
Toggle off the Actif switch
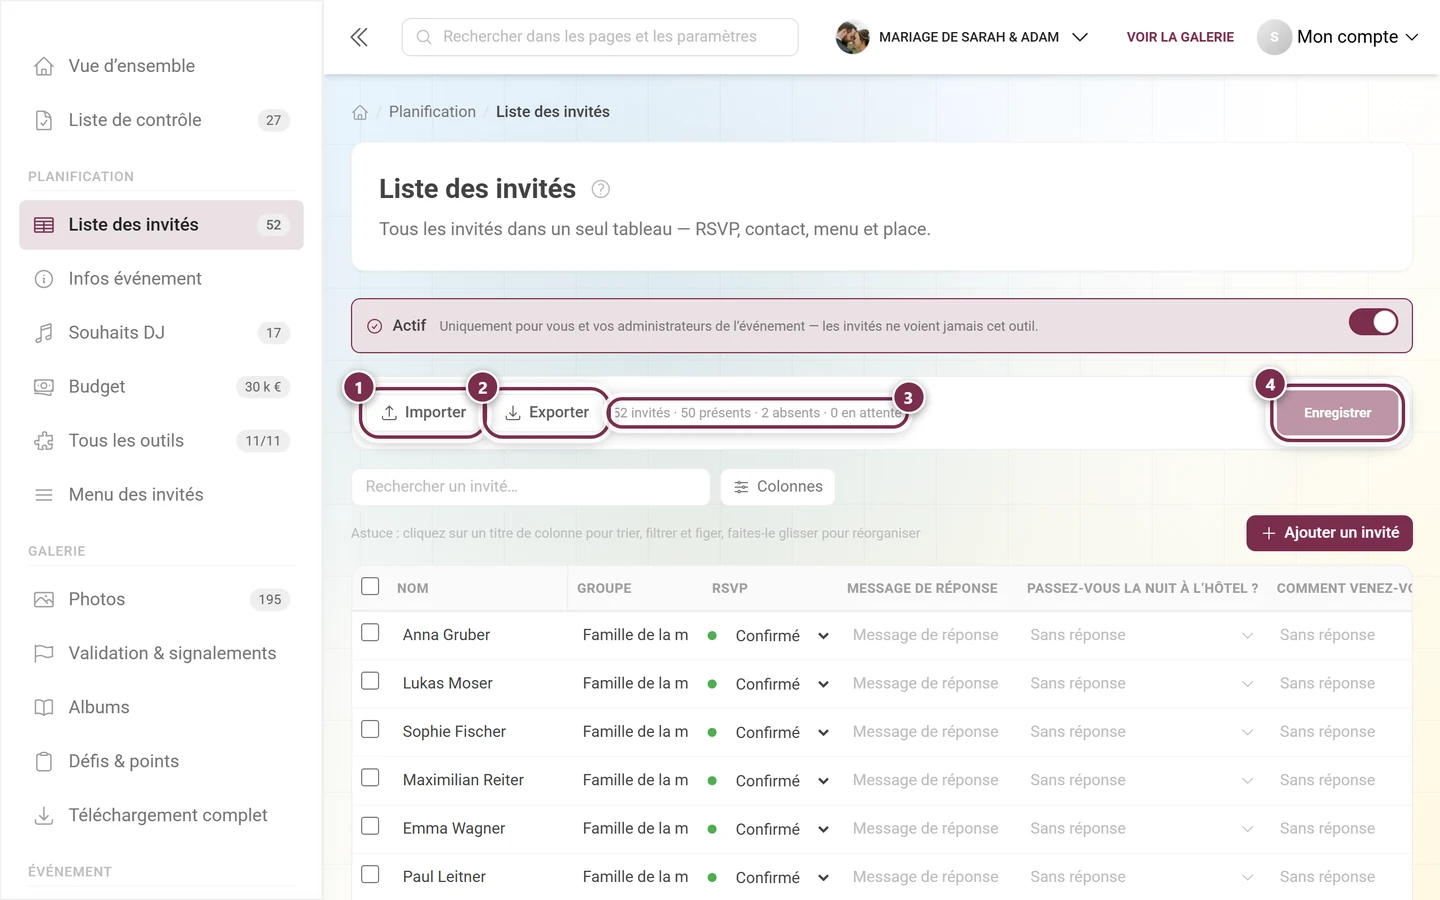[x=1373, y=322]
